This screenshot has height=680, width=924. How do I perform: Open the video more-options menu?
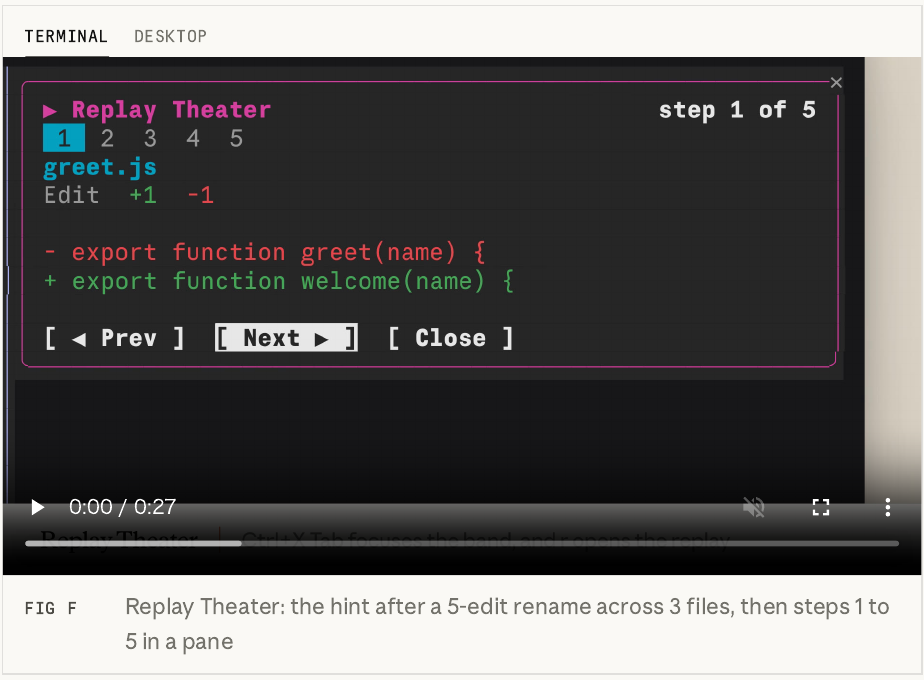pos(887,507)
